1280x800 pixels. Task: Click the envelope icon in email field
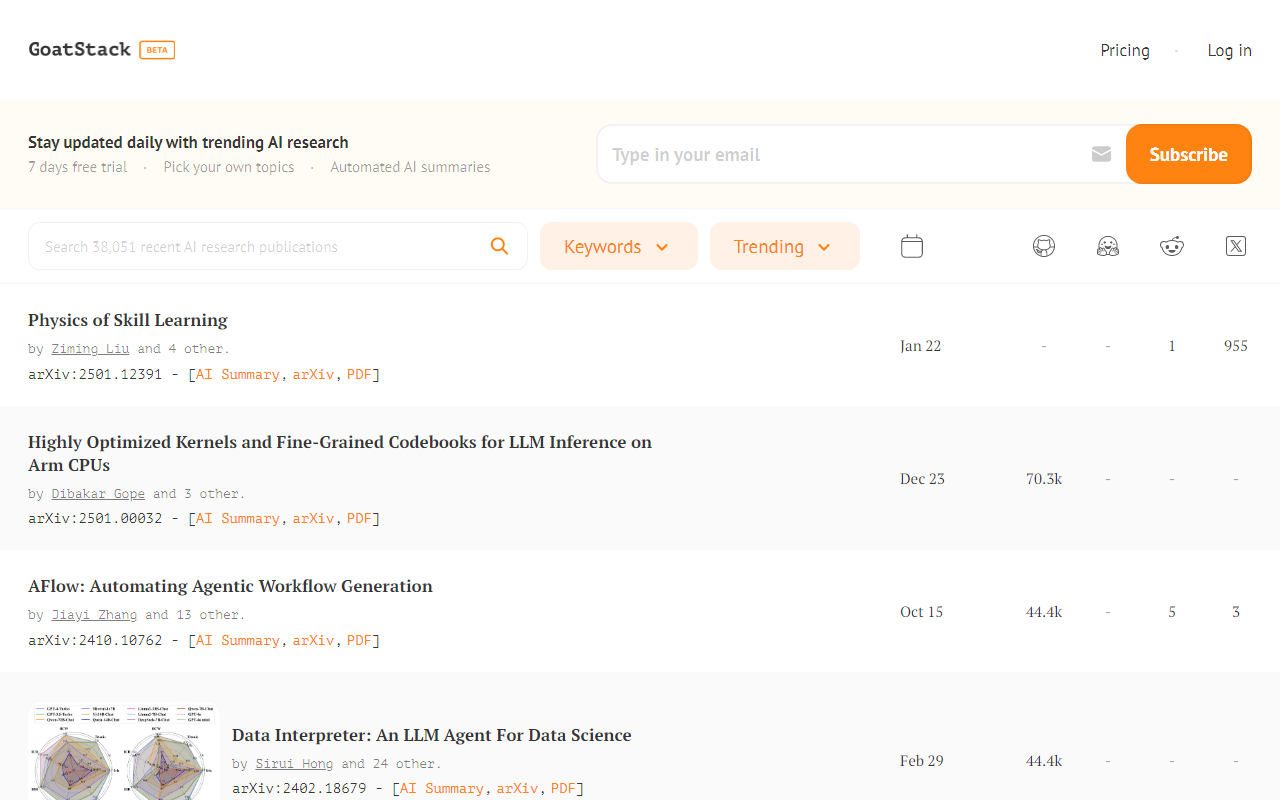click(1101, 154)
